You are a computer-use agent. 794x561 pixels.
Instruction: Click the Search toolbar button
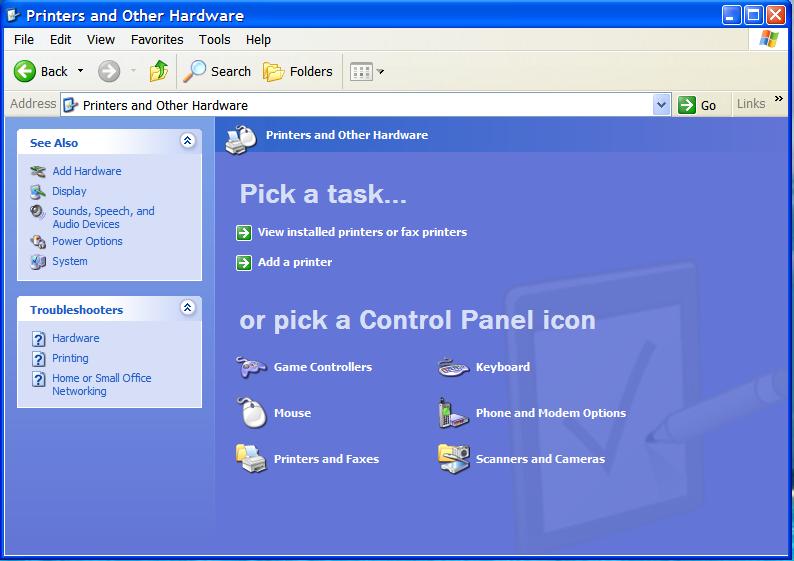tap(217, 71)
